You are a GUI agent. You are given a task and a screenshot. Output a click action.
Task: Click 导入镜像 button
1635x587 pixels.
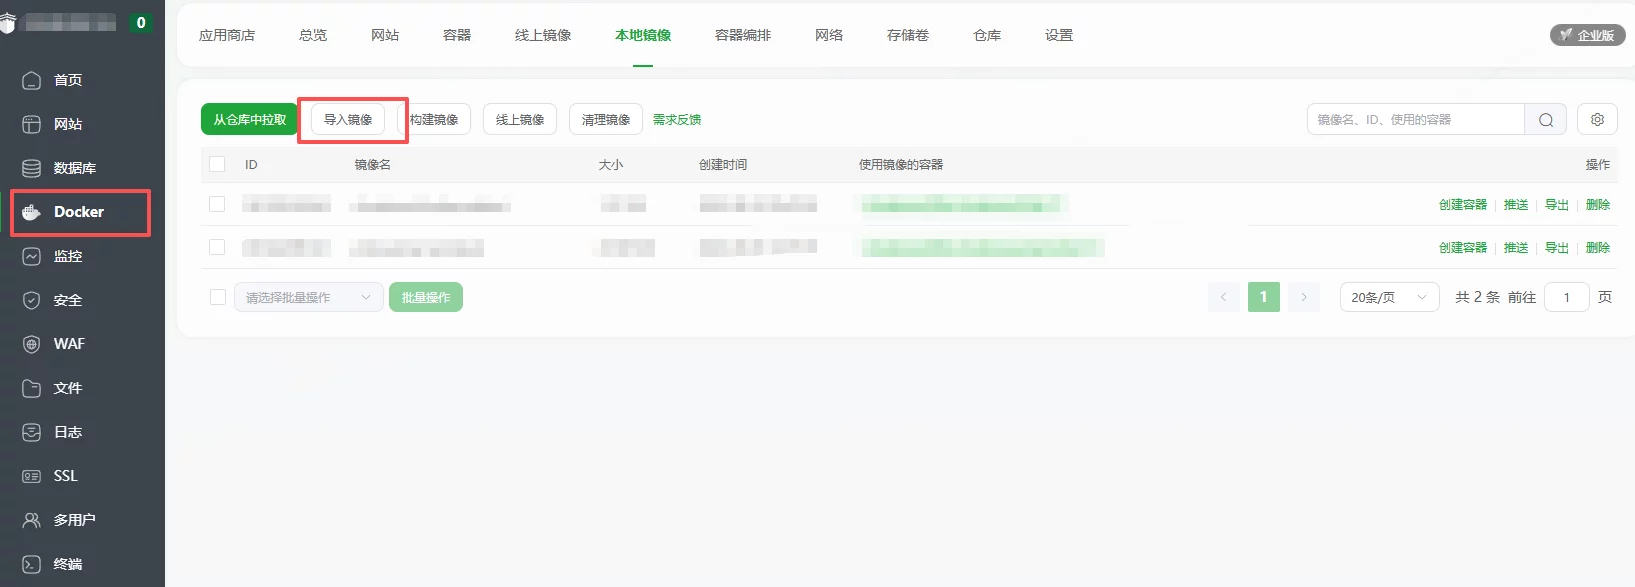348,119
